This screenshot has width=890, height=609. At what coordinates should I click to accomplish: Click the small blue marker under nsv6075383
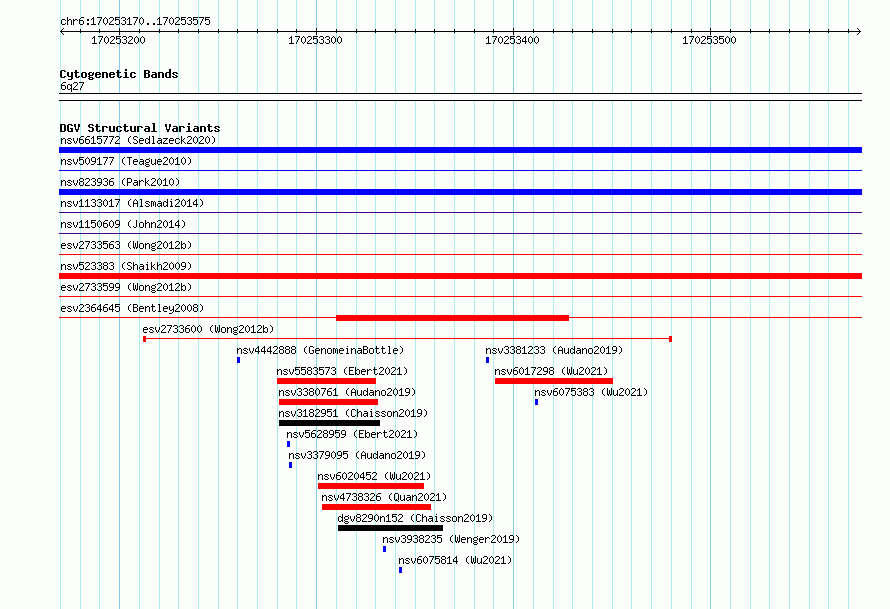click(536, 402)
